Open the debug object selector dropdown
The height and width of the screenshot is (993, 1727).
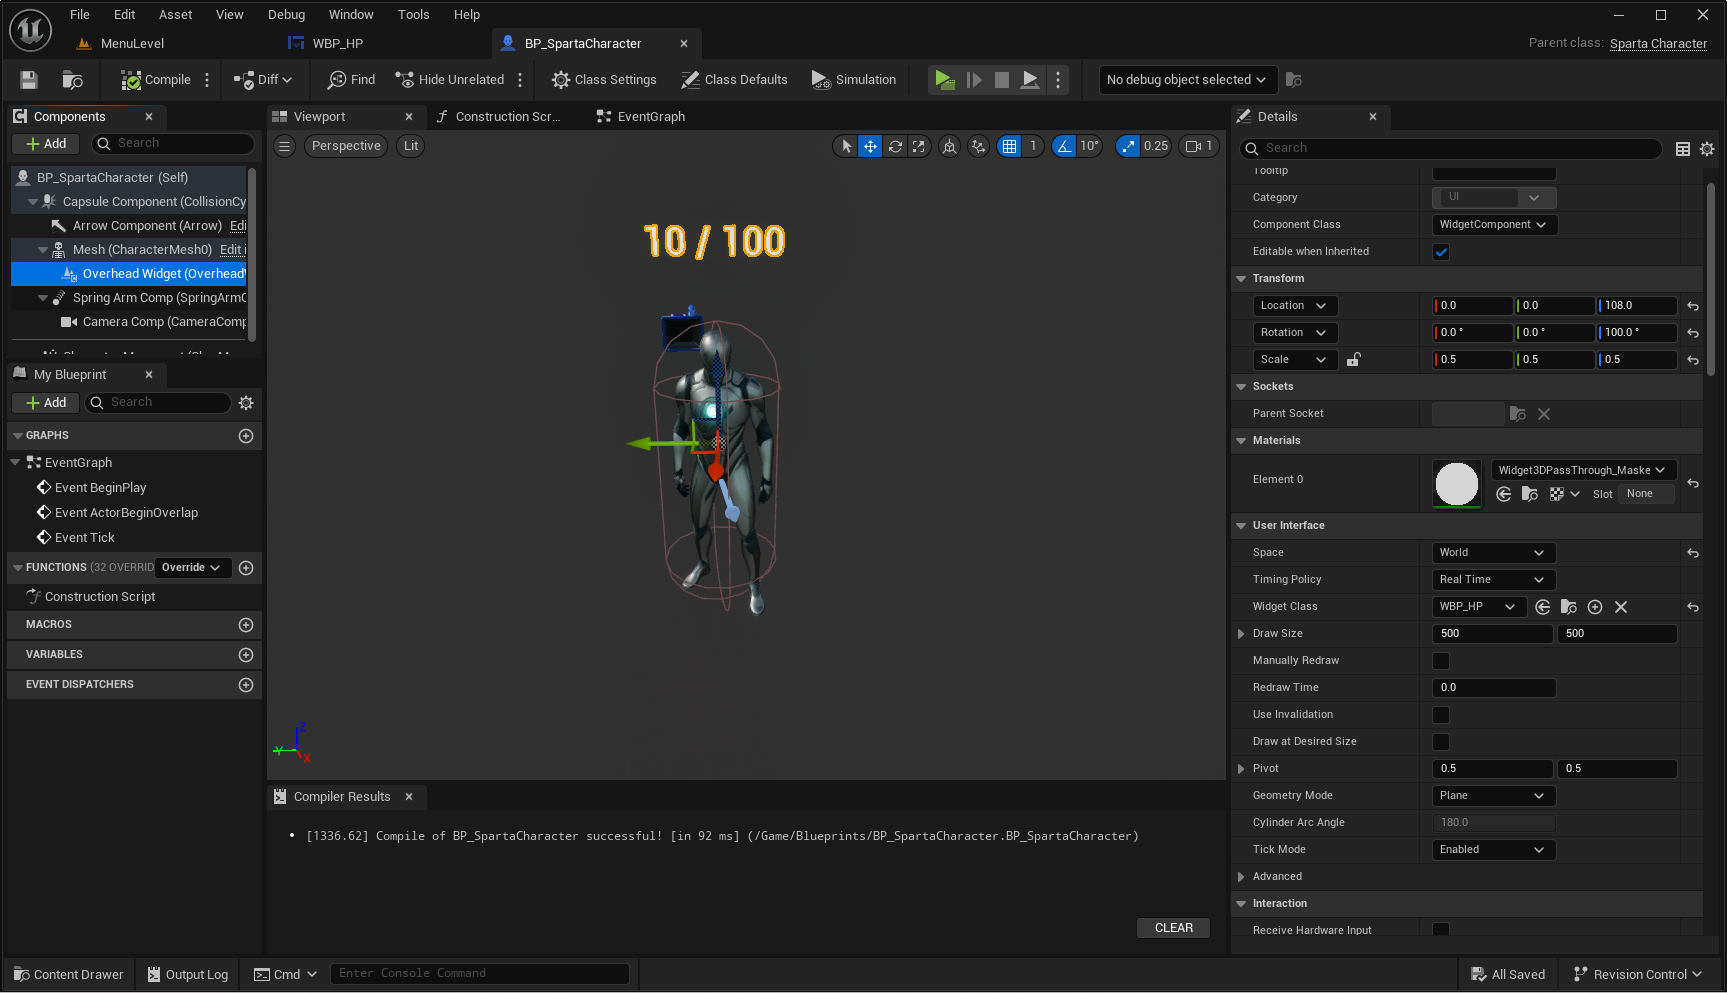[x=1186, y=80]
